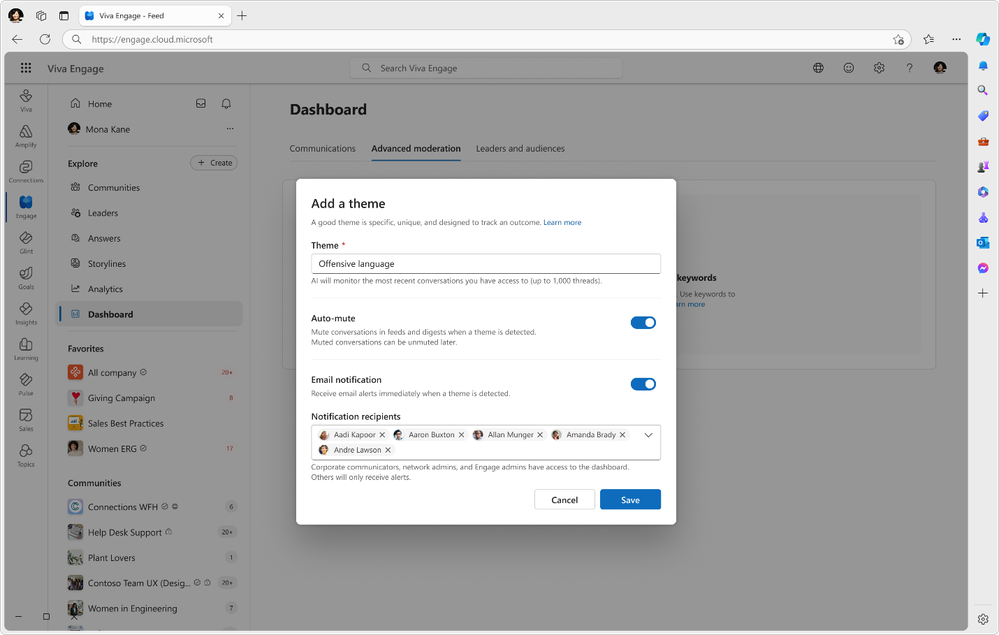Open a new browser tab
This screenshot has height=635, width=999.
coord(242,16)
